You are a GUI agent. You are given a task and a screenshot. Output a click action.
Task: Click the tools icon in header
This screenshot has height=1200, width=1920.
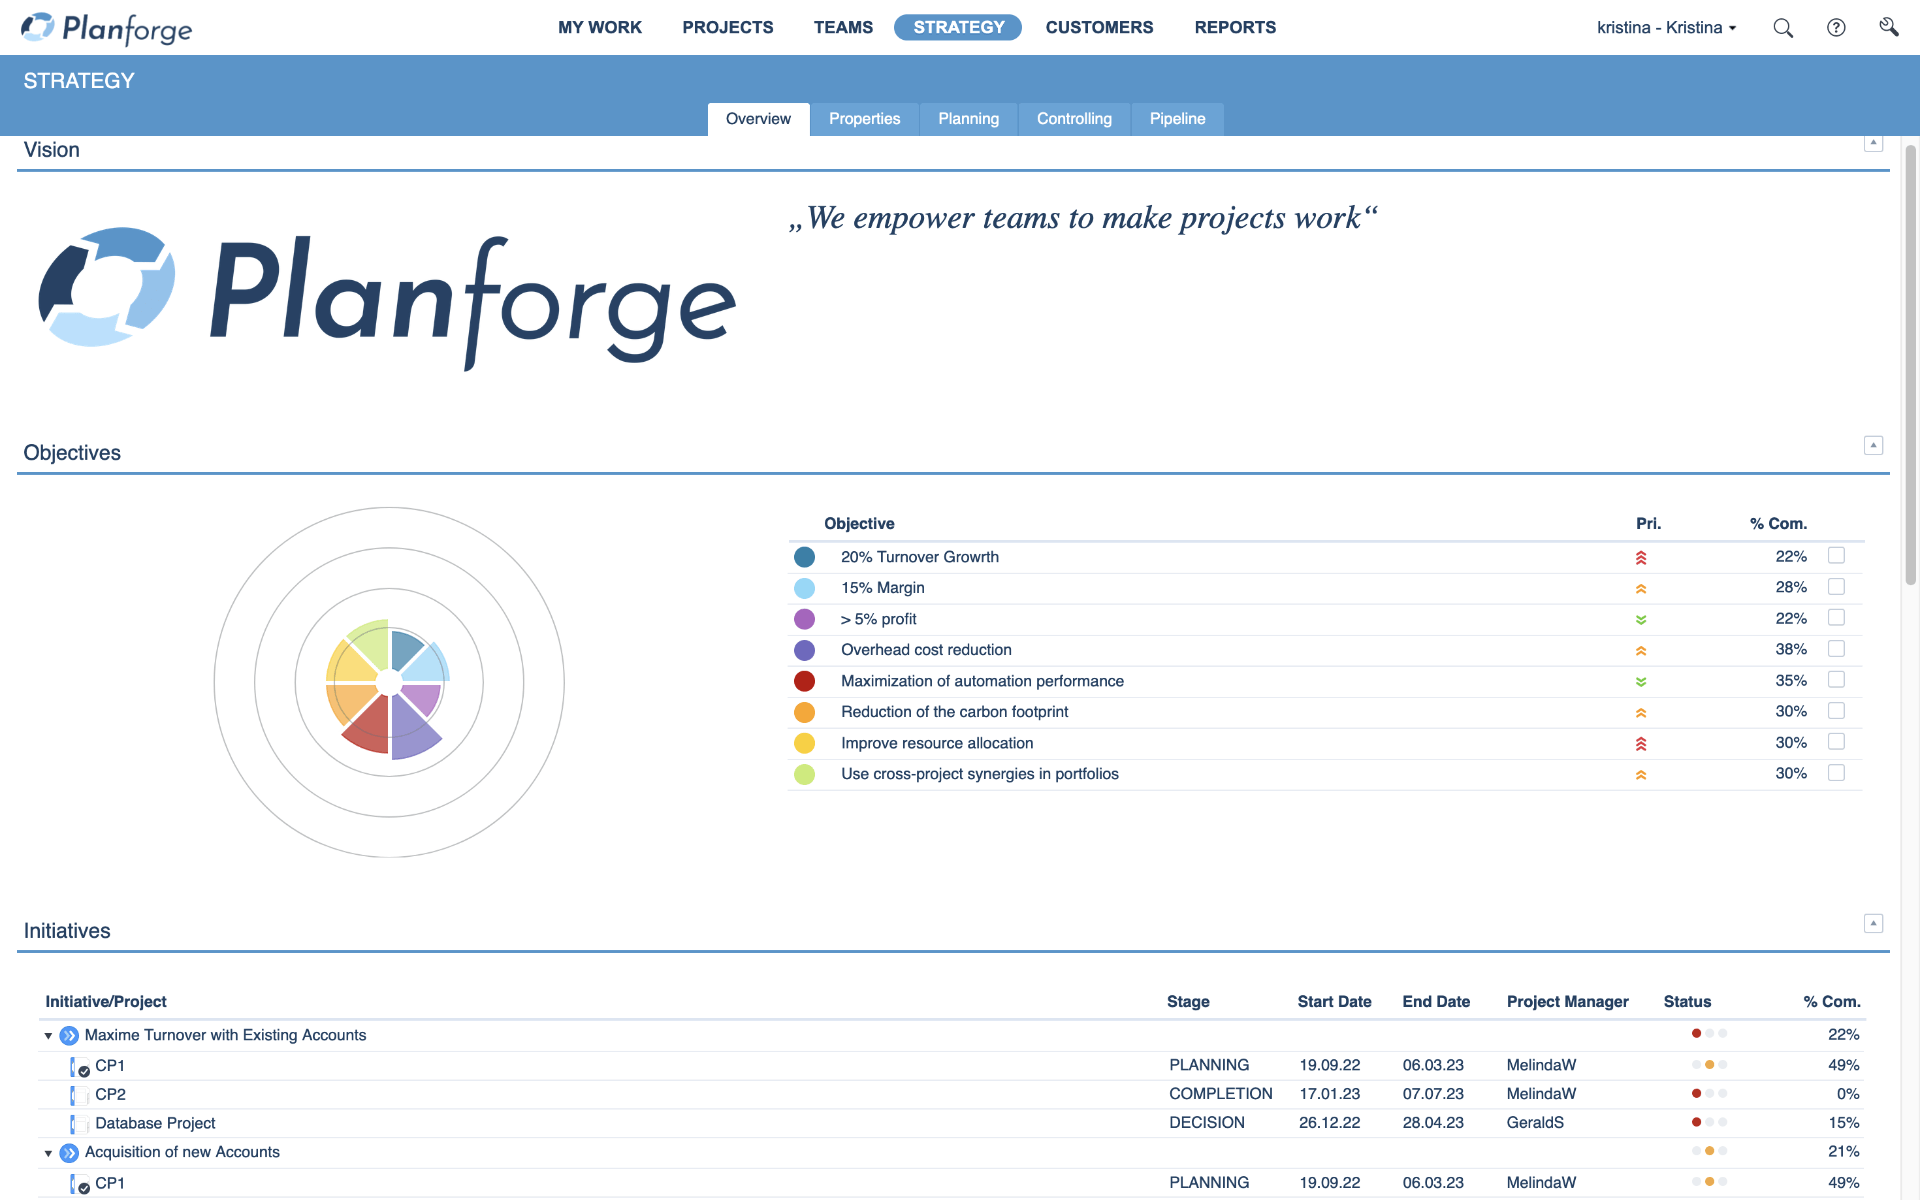[x=1888, y=27]
